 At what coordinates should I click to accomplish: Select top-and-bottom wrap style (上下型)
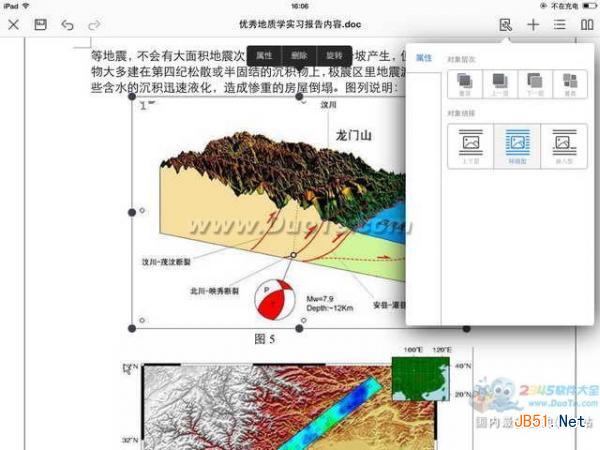472,146
